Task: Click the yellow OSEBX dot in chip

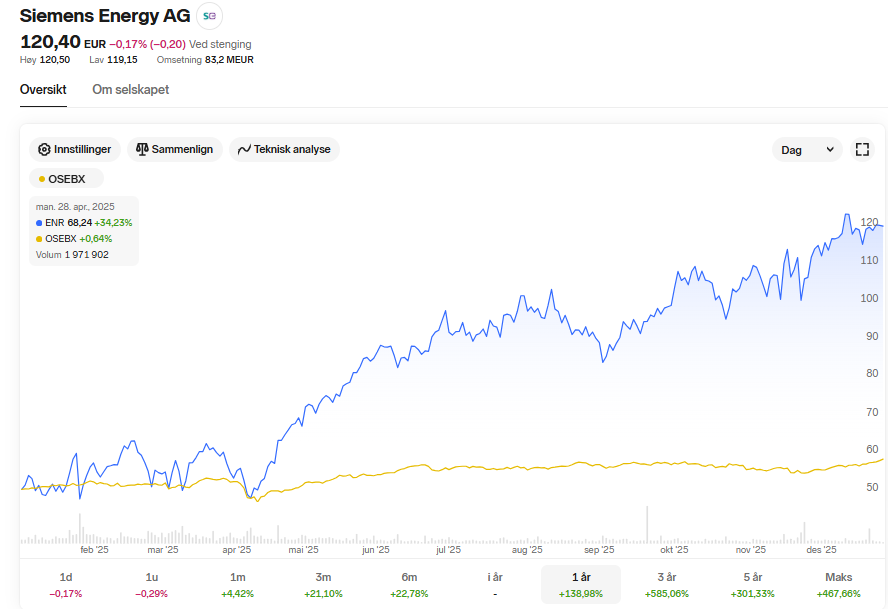Action: (41, 179)
